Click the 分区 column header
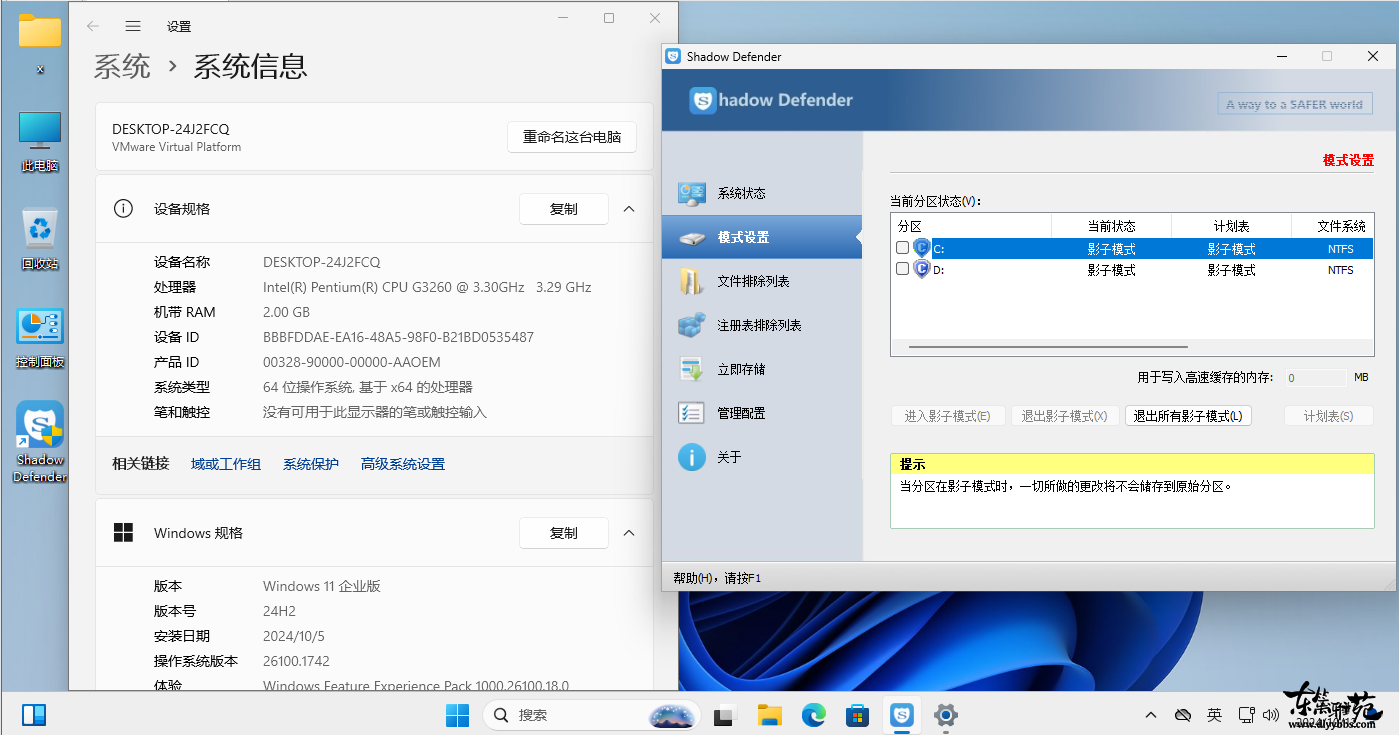This screenshot has height=735, width=1399. [x=970, y=226]
